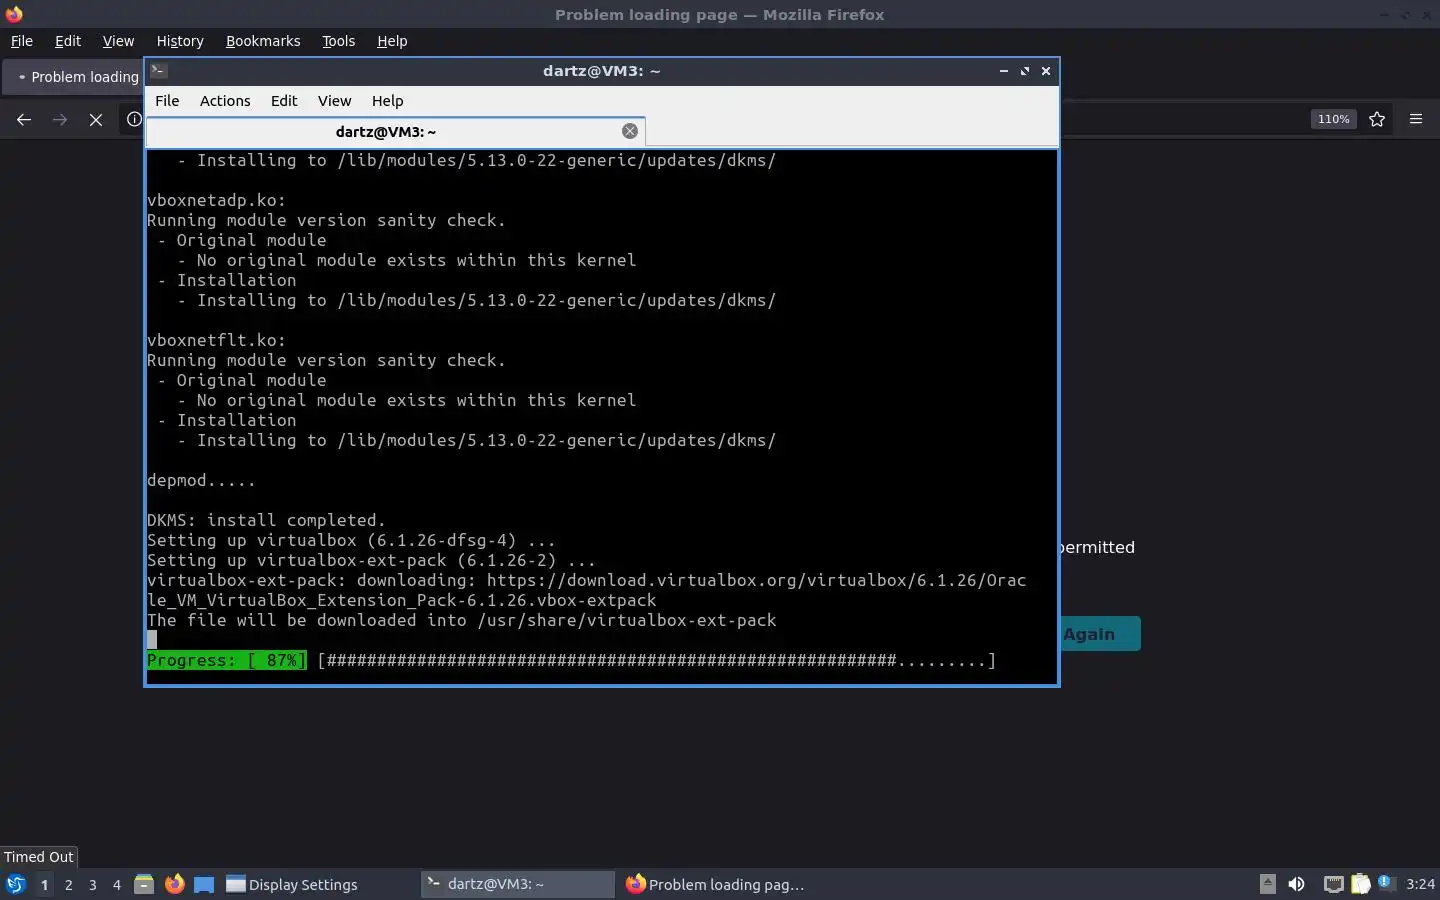Focus the Problem loading page Firefox taskbar entry
The width and height of the screenshot is (1440, 900).
pyautogui.click(x=716, y=884)
